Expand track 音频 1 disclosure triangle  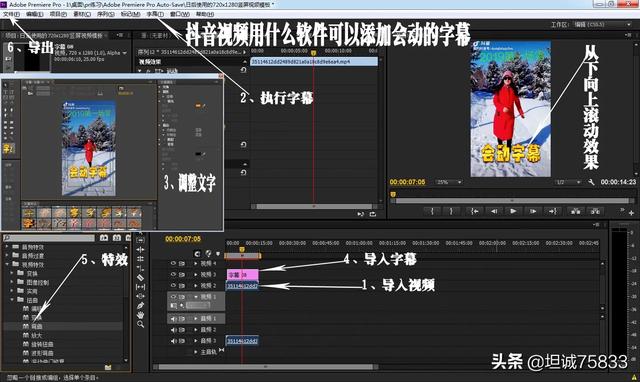click(196, 319)
